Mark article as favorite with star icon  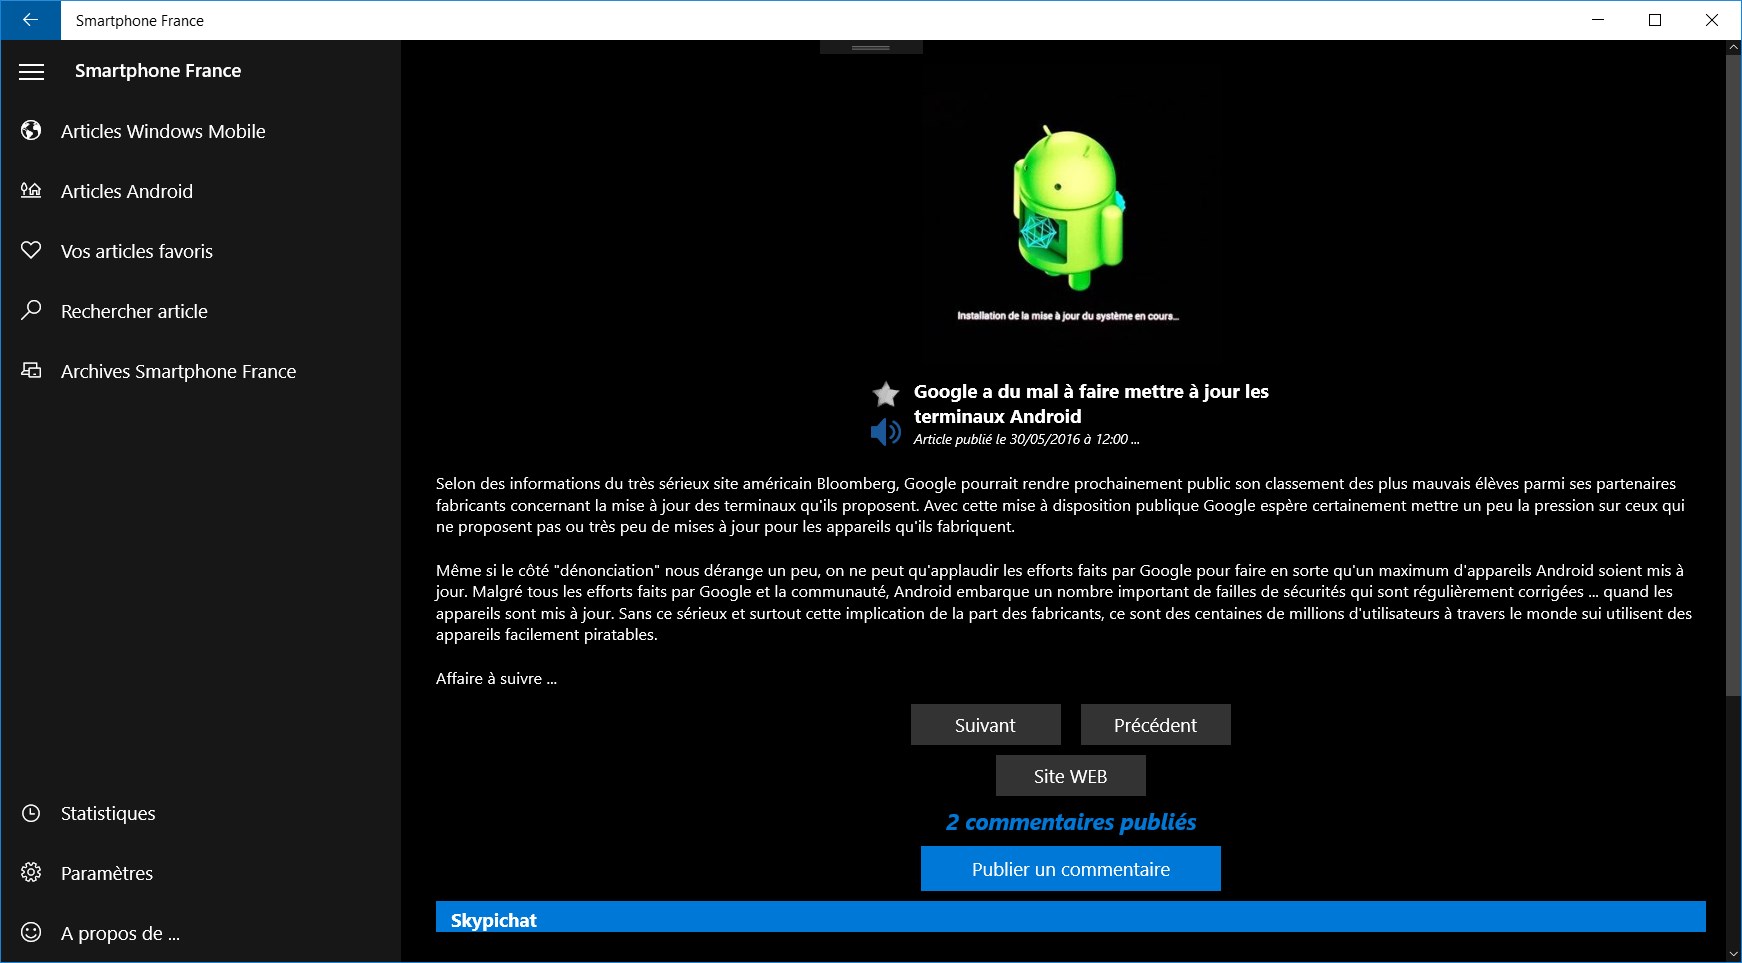[886, 394]
